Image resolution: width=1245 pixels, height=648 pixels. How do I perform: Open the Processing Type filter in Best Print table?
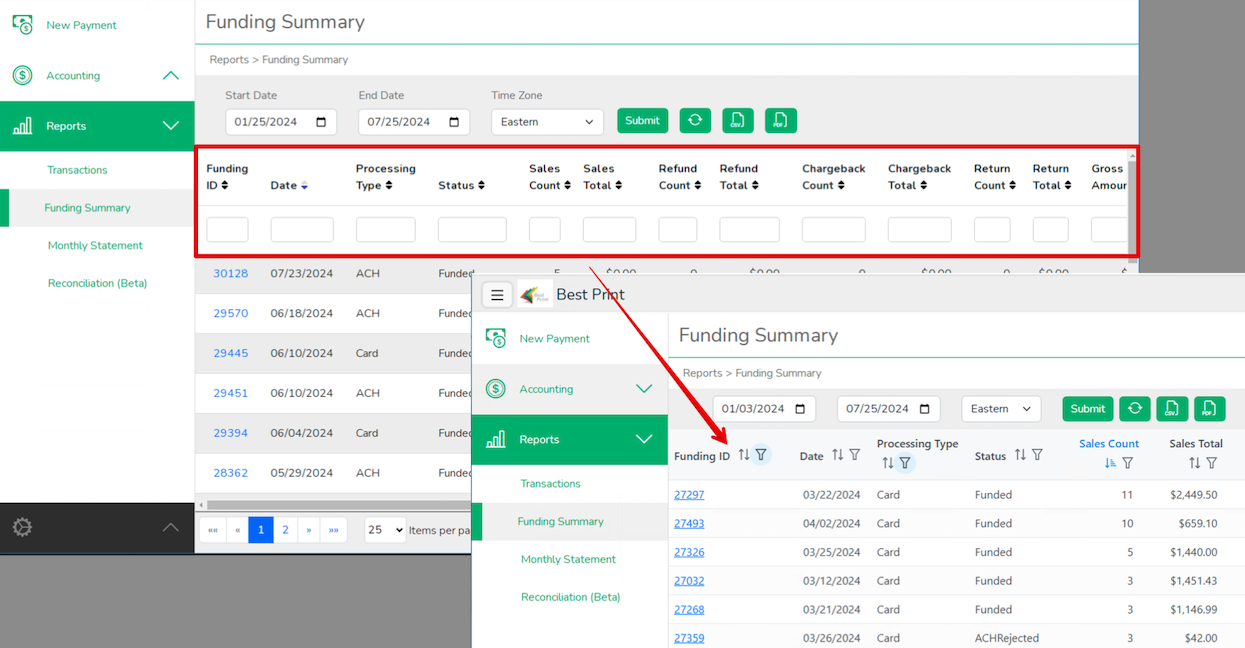(x=905, y=463)
